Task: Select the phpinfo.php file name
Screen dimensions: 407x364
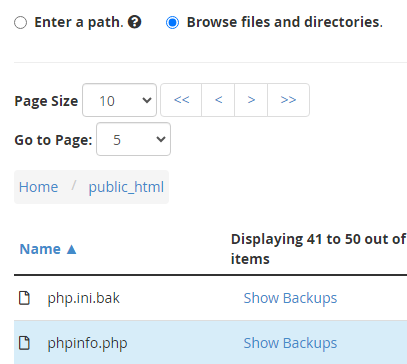Action: (87, 343)
